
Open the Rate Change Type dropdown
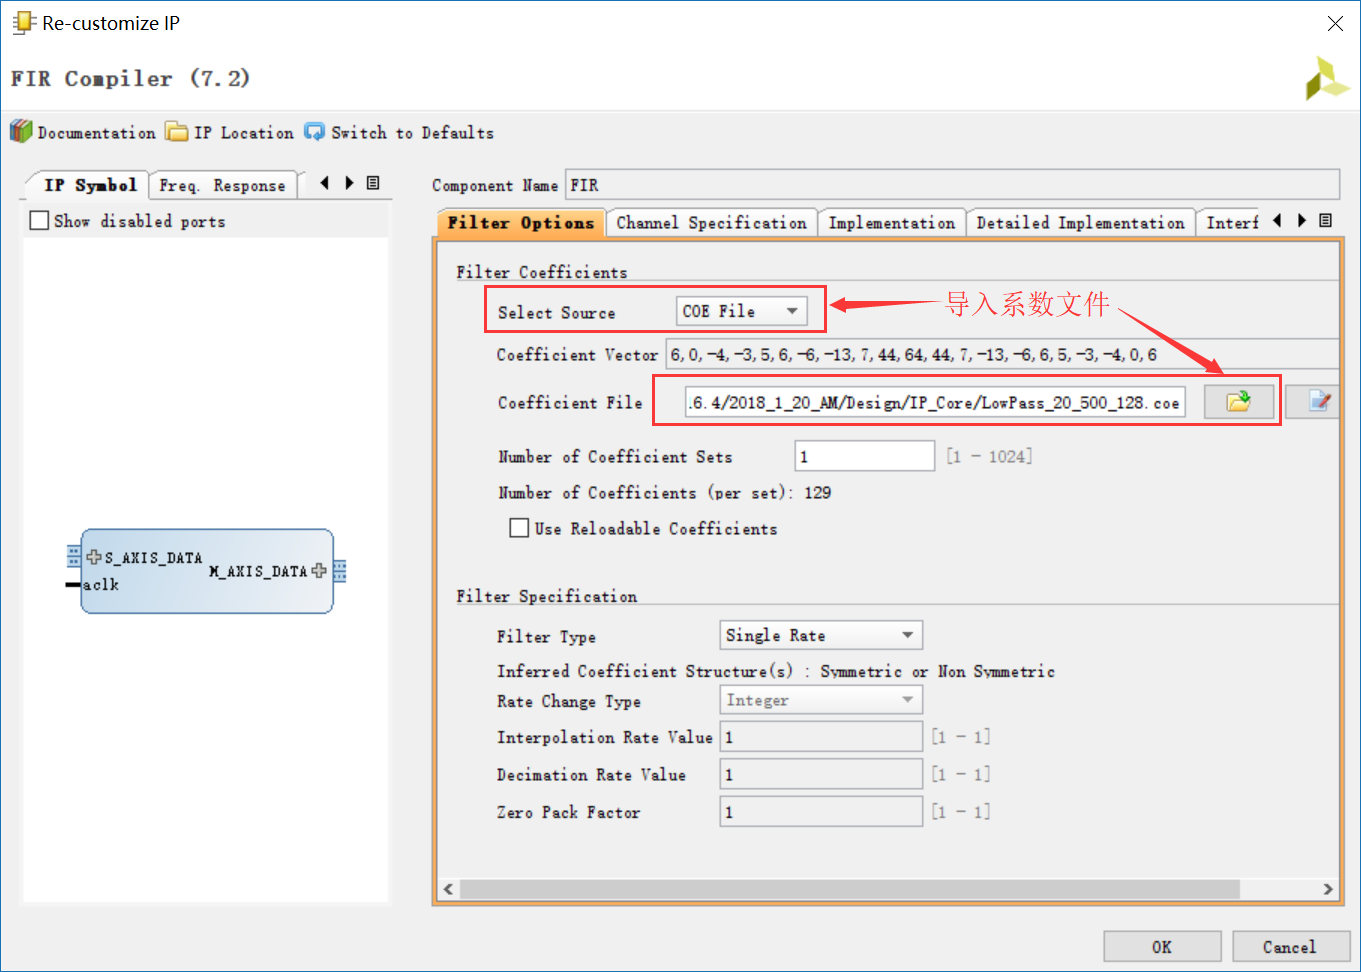pyautogui.click(x=821, y=700)
